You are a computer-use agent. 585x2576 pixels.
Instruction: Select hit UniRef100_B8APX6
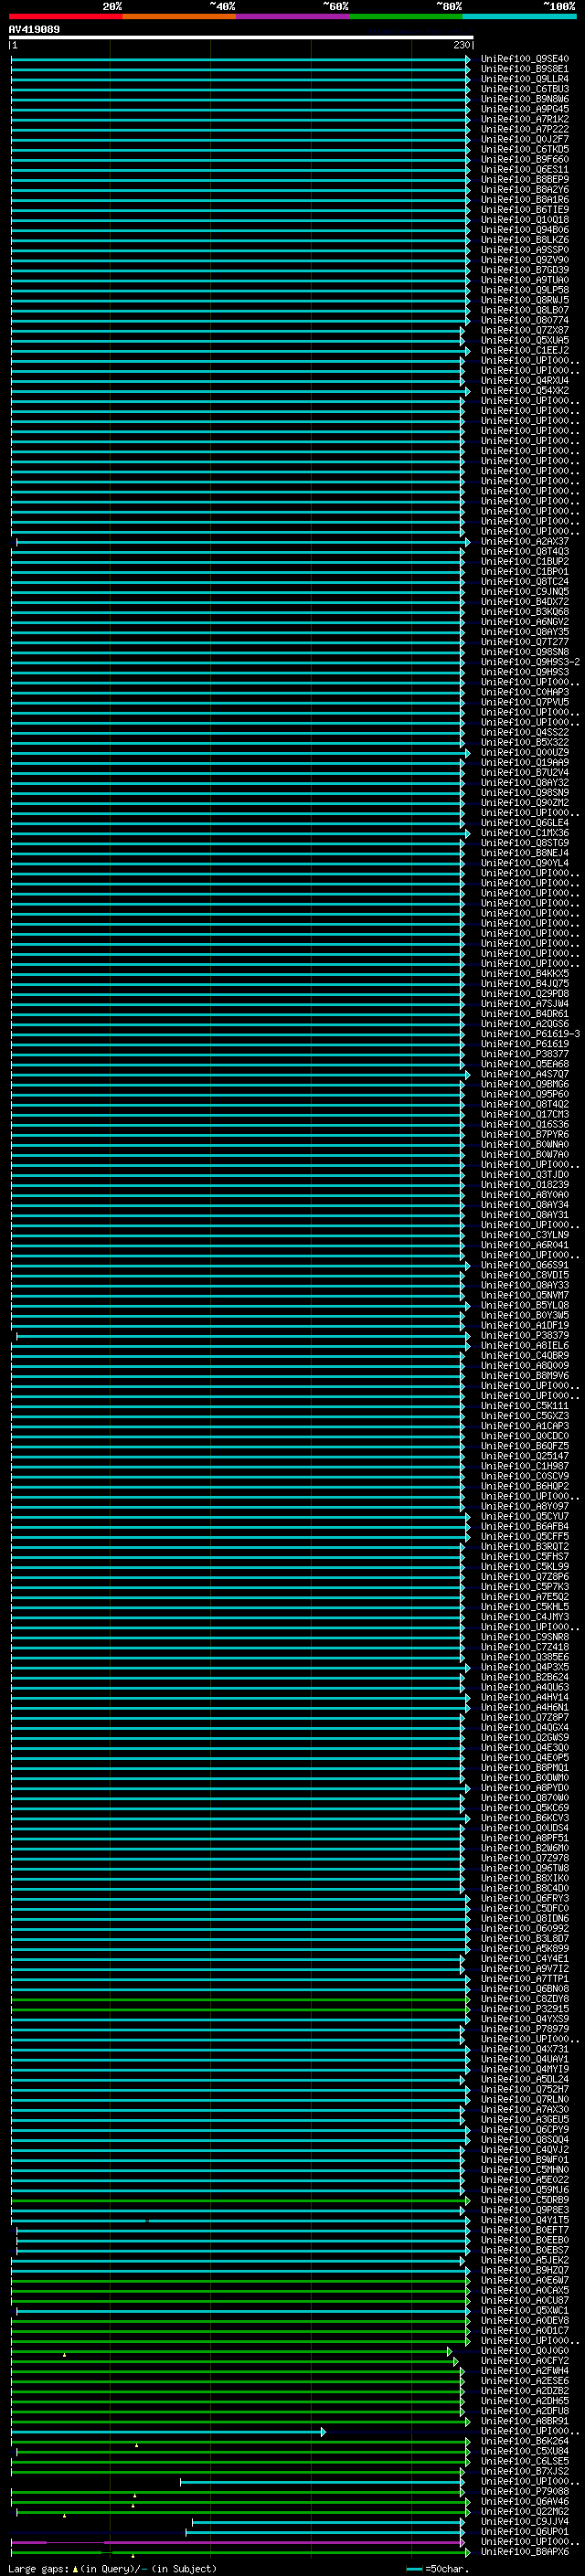pos(524,2551)
